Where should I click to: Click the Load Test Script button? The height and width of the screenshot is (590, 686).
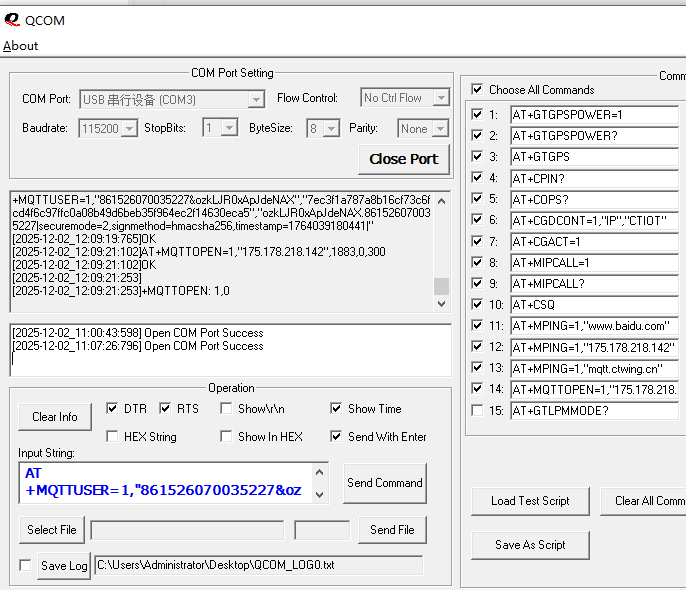click(x=530, y=501)
